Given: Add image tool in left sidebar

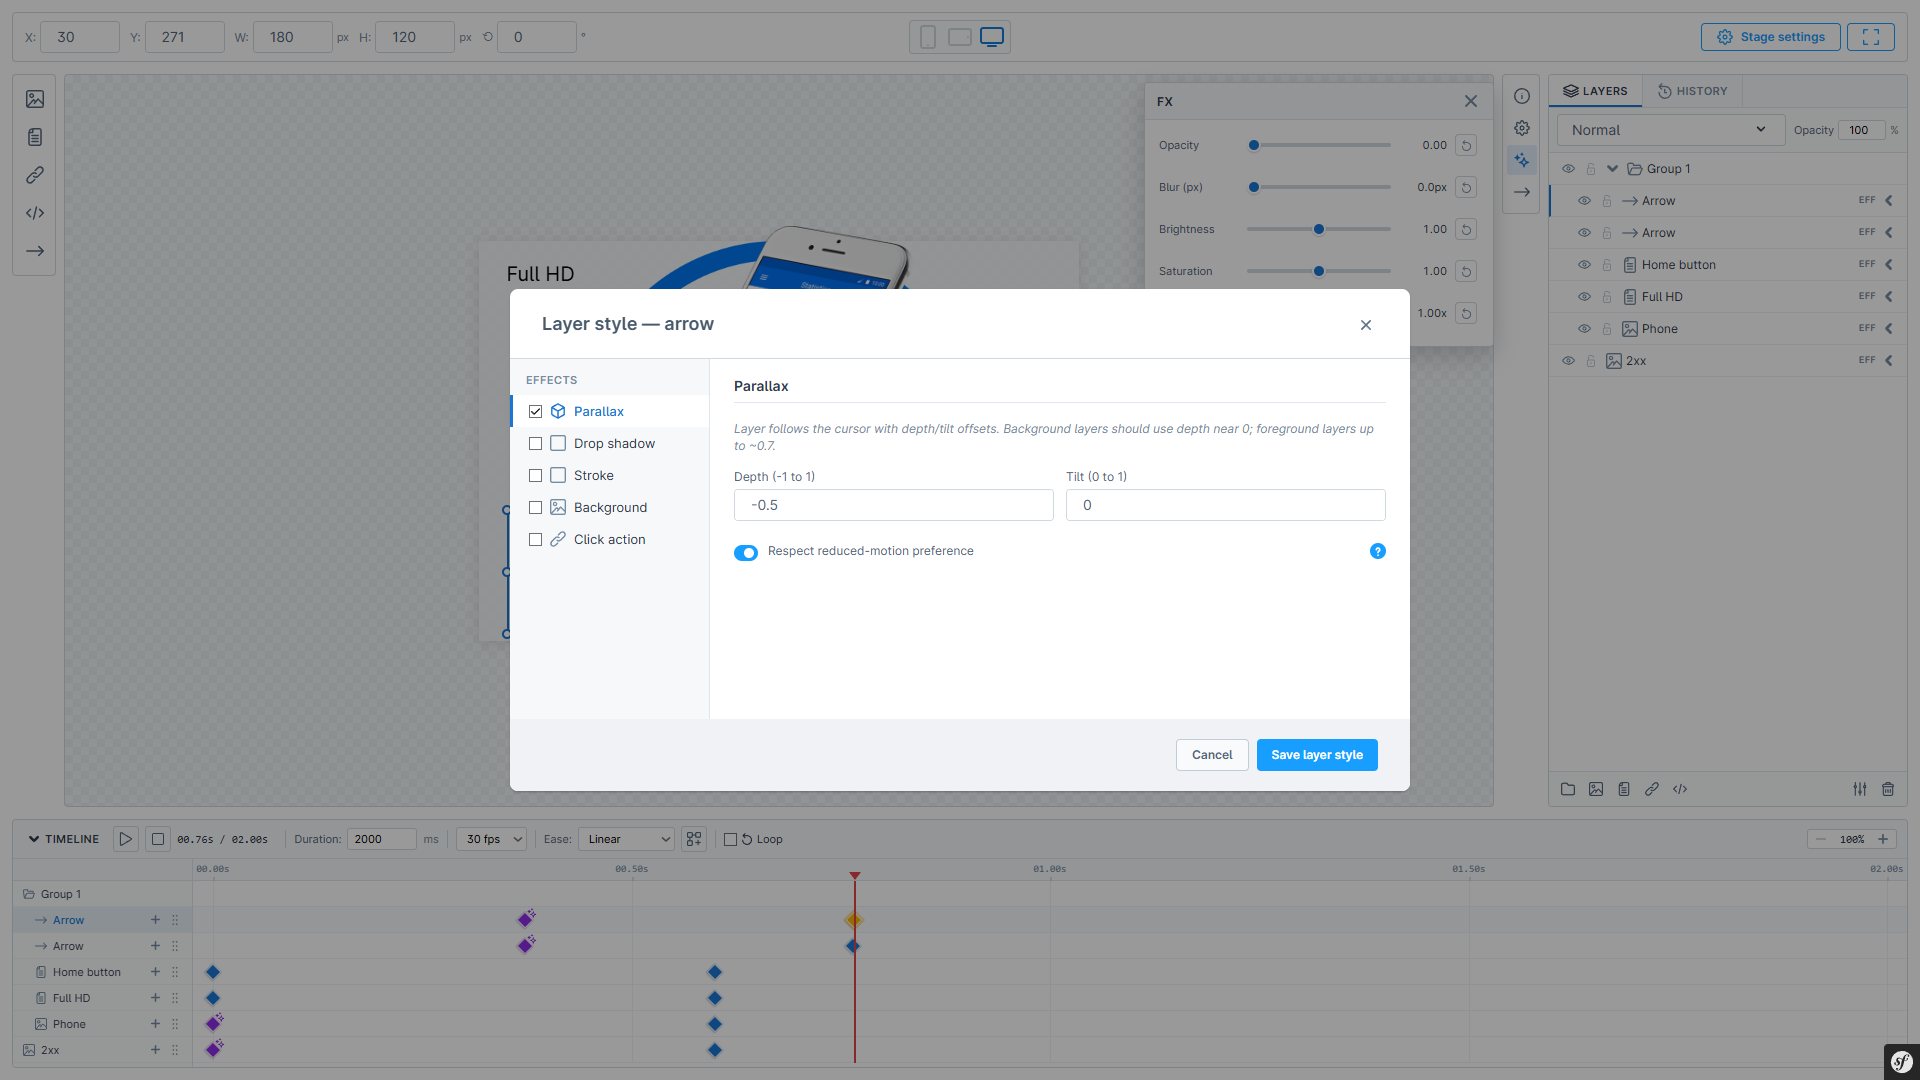Looking at the screenshot, I should click(x=35, y=99).
